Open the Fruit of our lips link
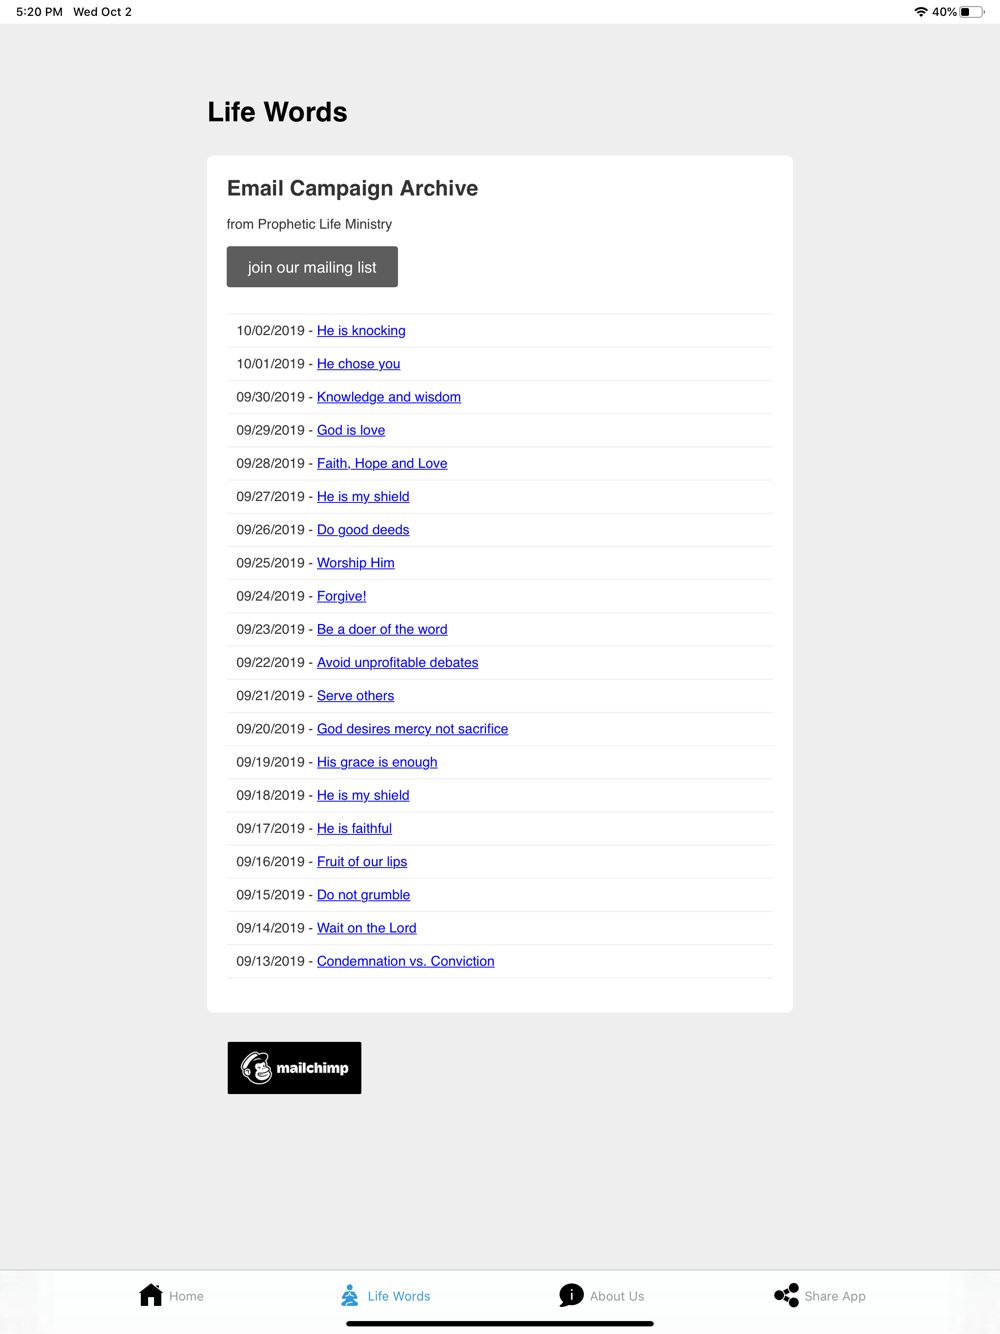Image resolution: width=1000 pixels, height=1334 pixels. (x=362, y=862)
